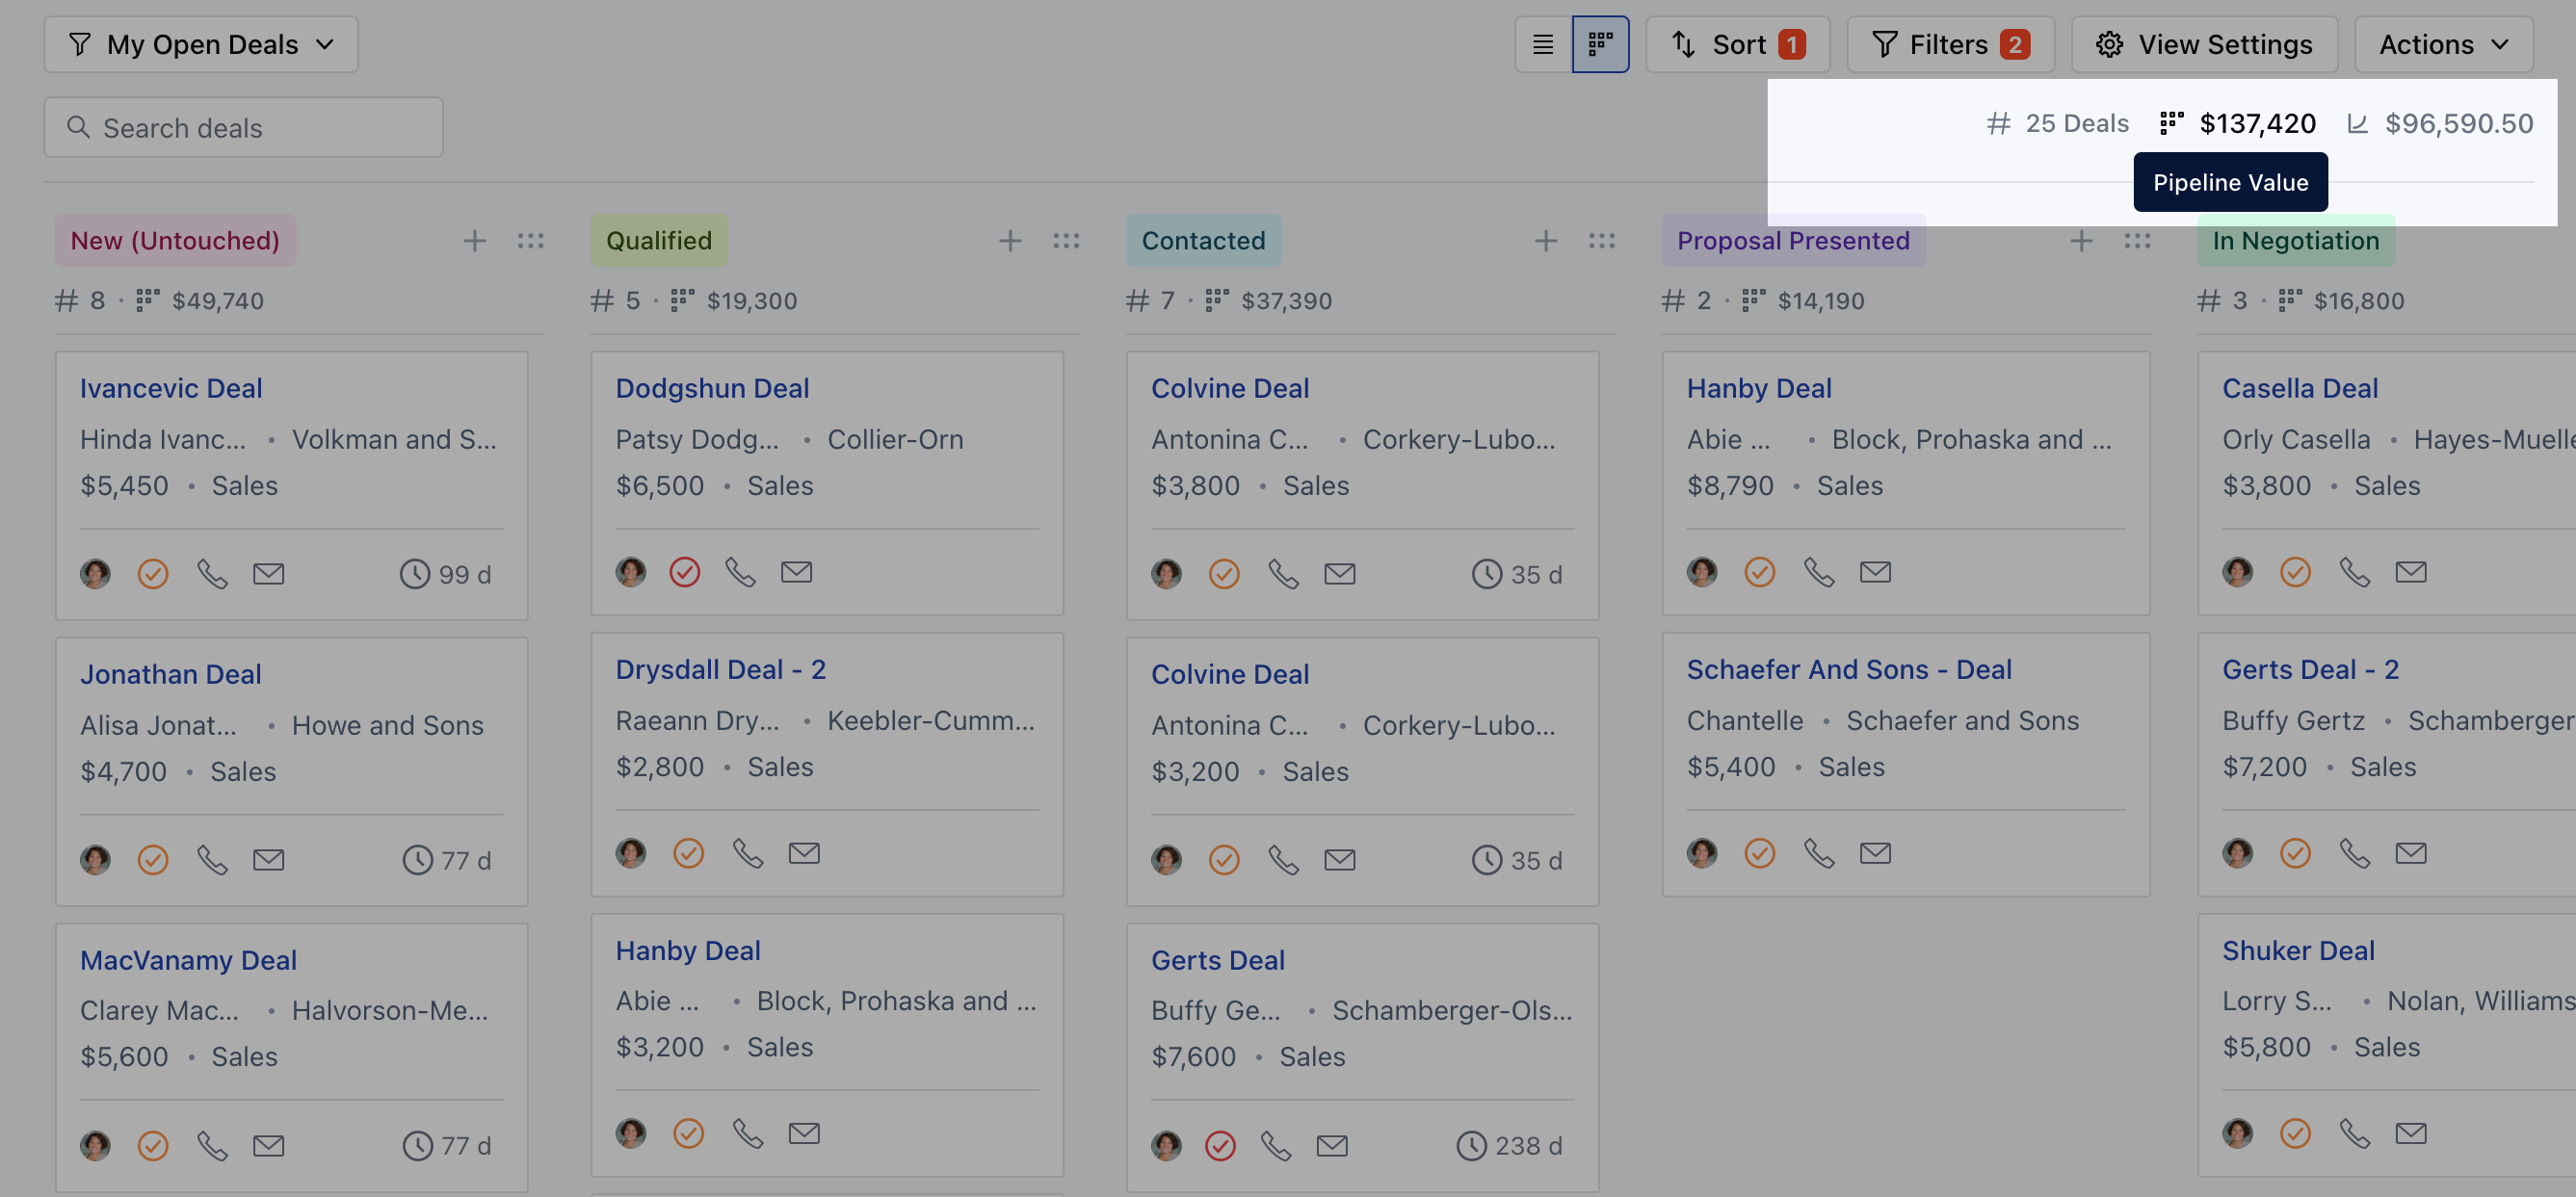Image resolution: width=2576 pixels, height=1197 pixels.
Task: Click the Contacted stage label
Action: [1203, 241]
